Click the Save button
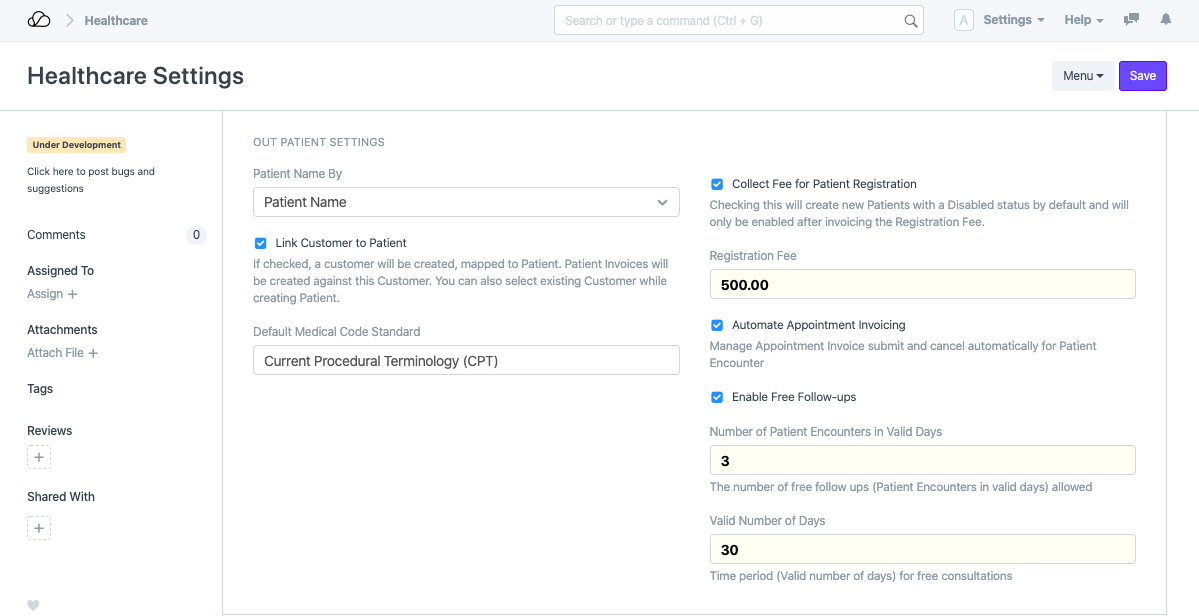1199x616 pixels. [x=1142, y=76]
